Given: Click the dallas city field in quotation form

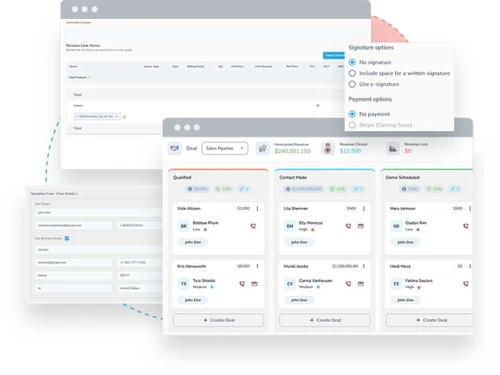Looking at the screenshot, I should click(74, 275).
